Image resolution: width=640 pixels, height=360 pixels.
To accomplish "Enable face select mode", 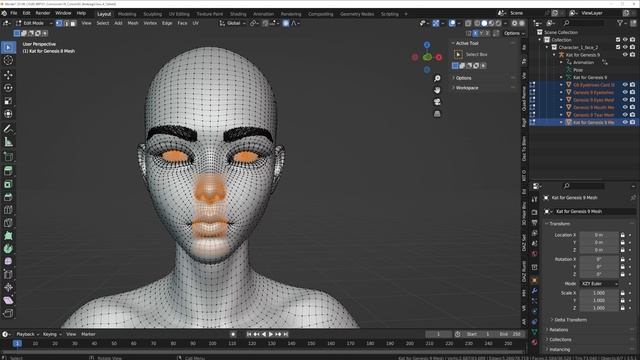I will (73, 23).
